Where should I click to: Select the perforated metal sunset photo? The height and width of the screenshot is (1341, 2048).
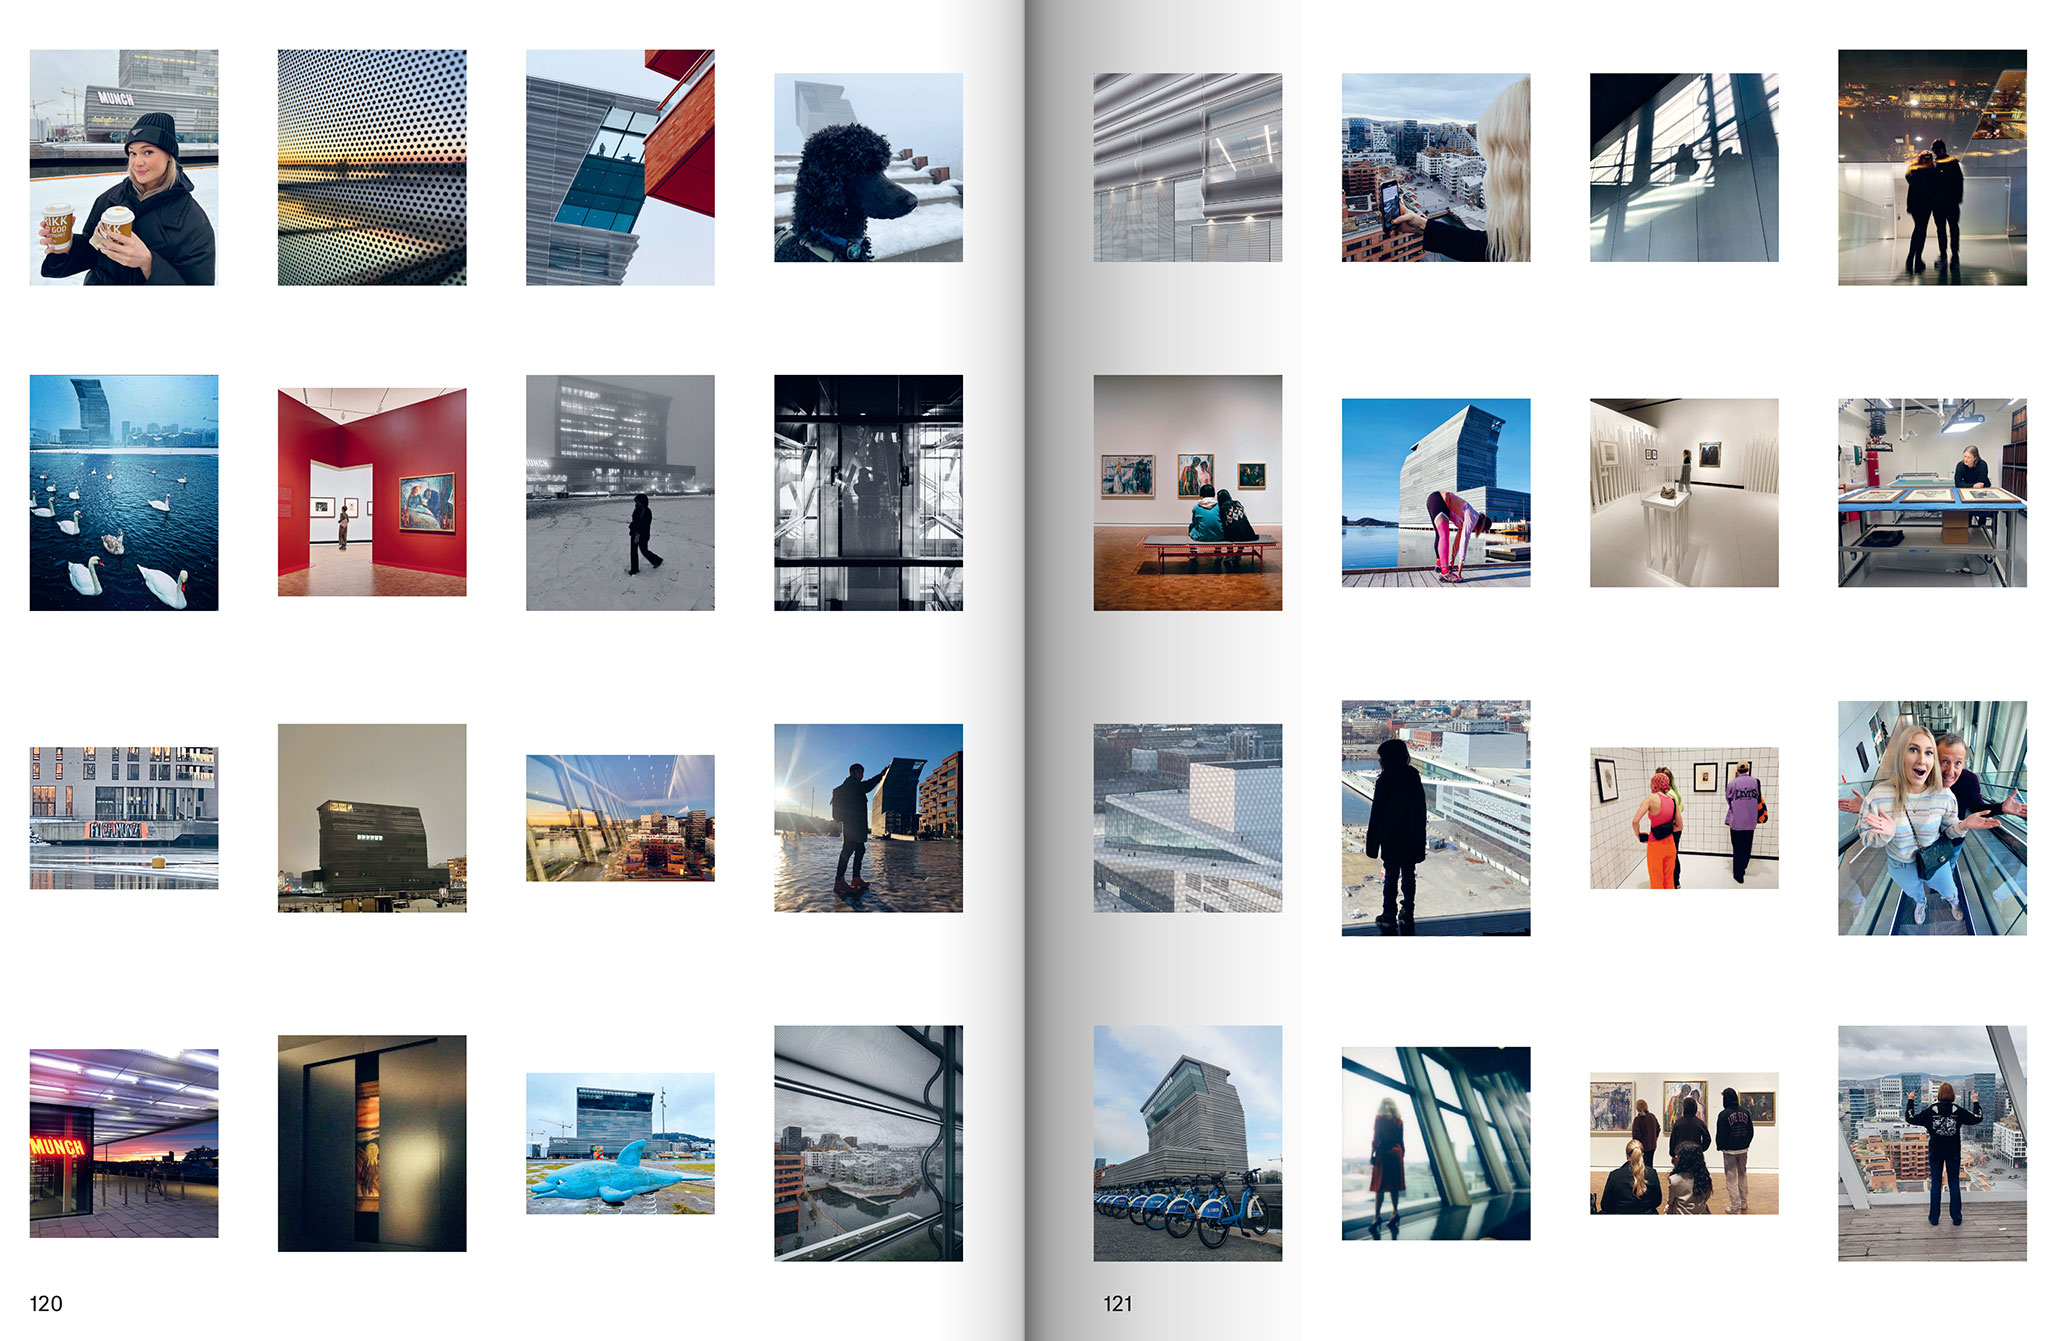pos(372,168)
